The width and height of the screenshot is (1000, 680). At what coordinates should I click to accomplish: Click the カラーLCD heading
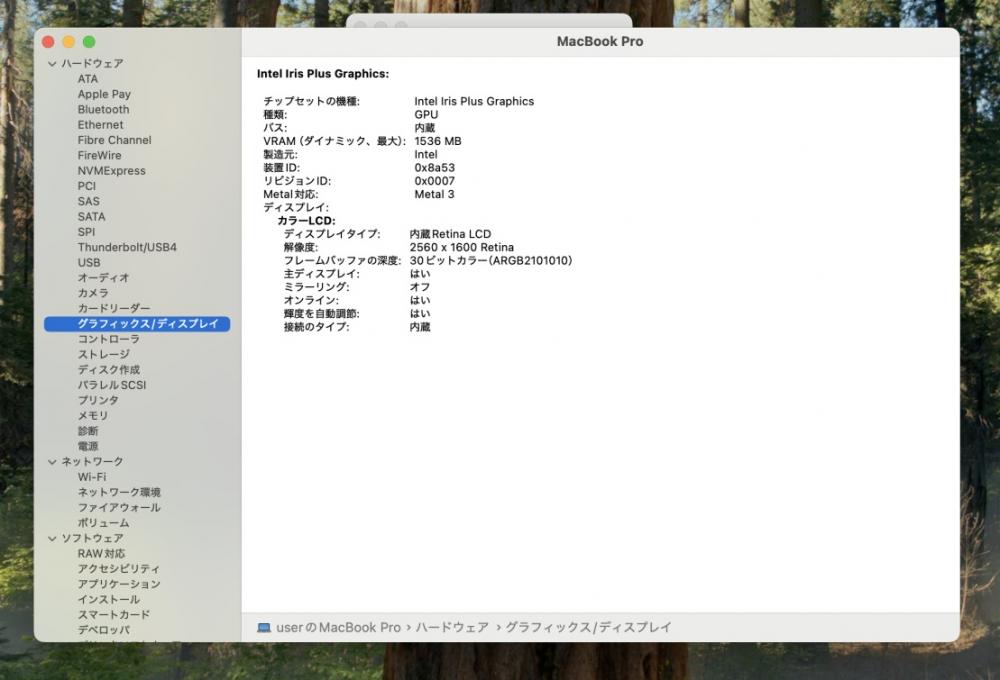pos(306,221)
